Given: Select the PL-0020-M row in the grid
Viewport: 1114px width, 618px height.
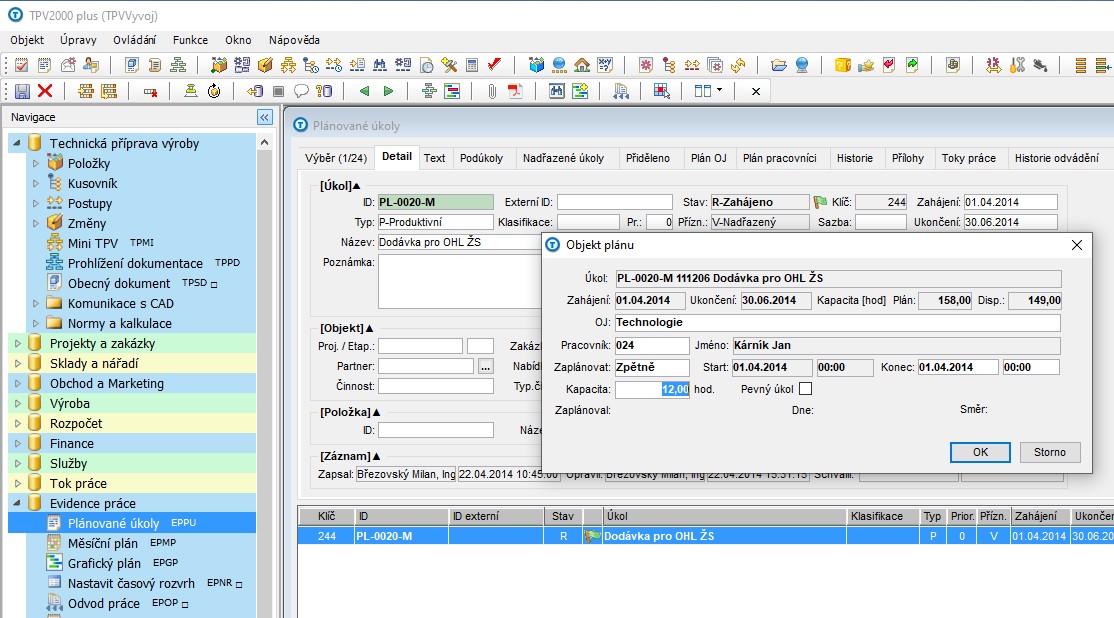Looking at the screenshot, I should pyautogui.click(x=705, y=536).
